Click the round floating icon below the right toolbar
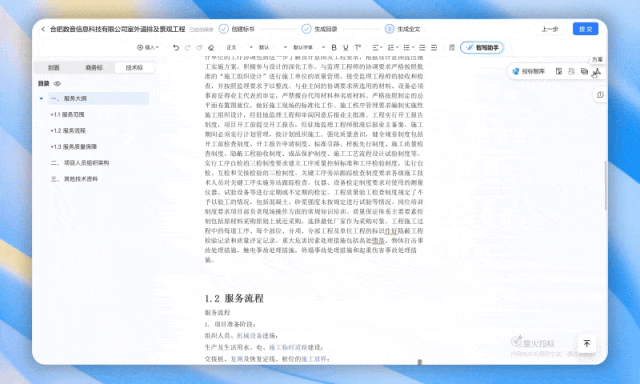Viewport: 640px width, 384px height. click(x=600, y=95)
